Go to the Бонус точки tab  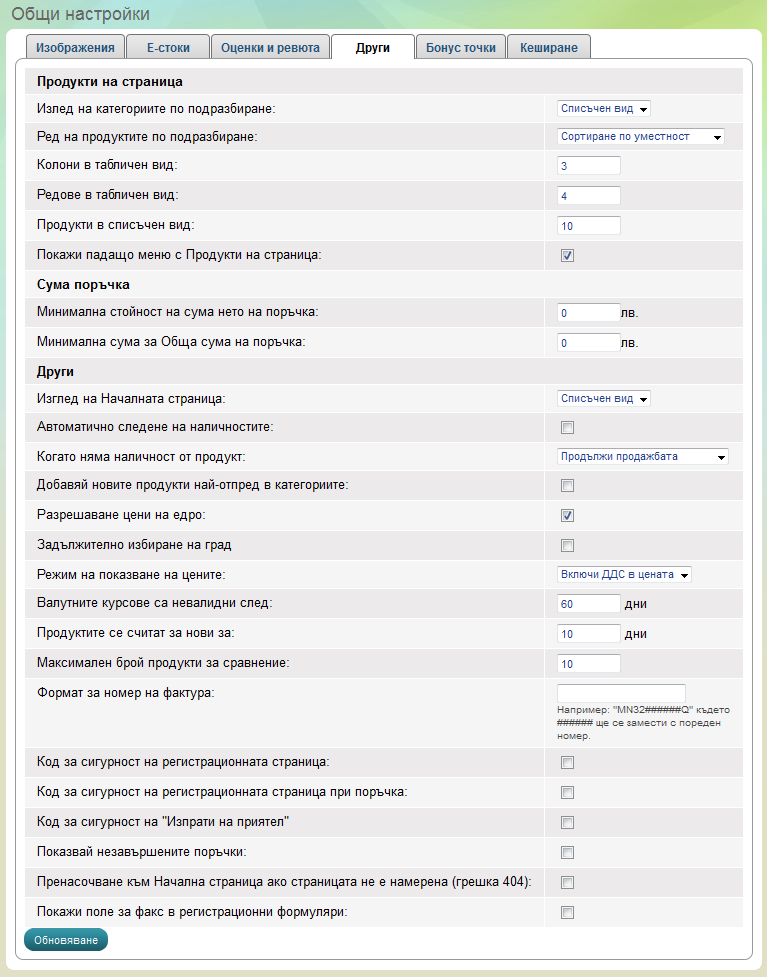coord(460,47)
